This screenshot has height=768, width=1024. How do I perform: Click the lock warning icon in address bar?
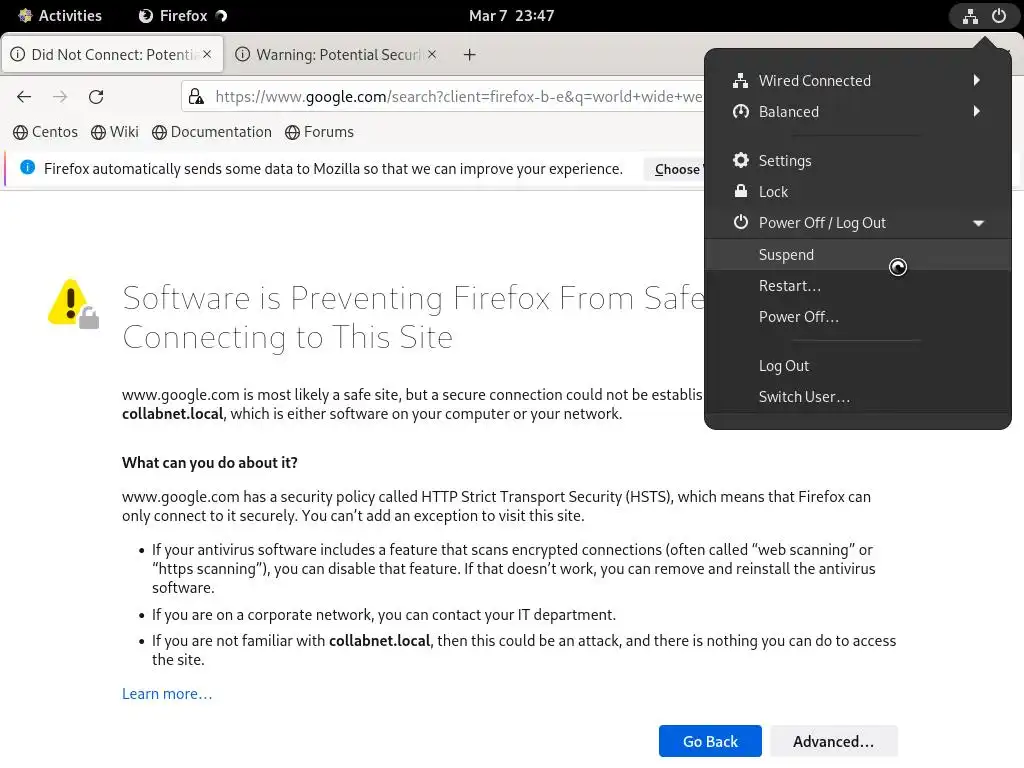(x=196, y=97)
